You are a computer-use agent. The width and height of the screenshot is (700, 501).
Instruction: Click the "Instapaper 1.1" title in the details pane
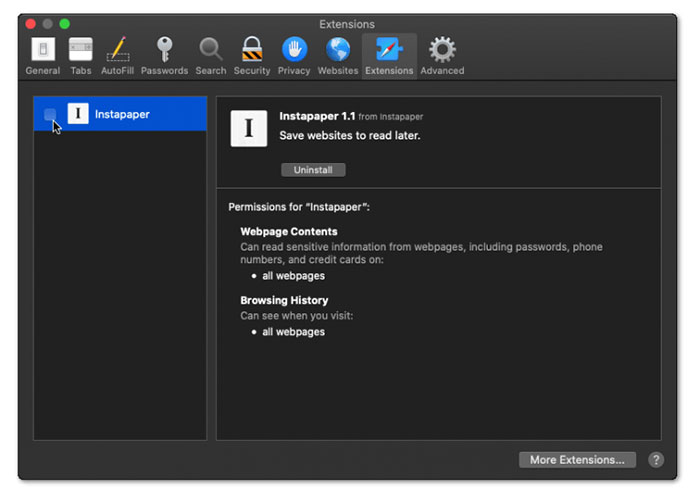click(317, 116)
